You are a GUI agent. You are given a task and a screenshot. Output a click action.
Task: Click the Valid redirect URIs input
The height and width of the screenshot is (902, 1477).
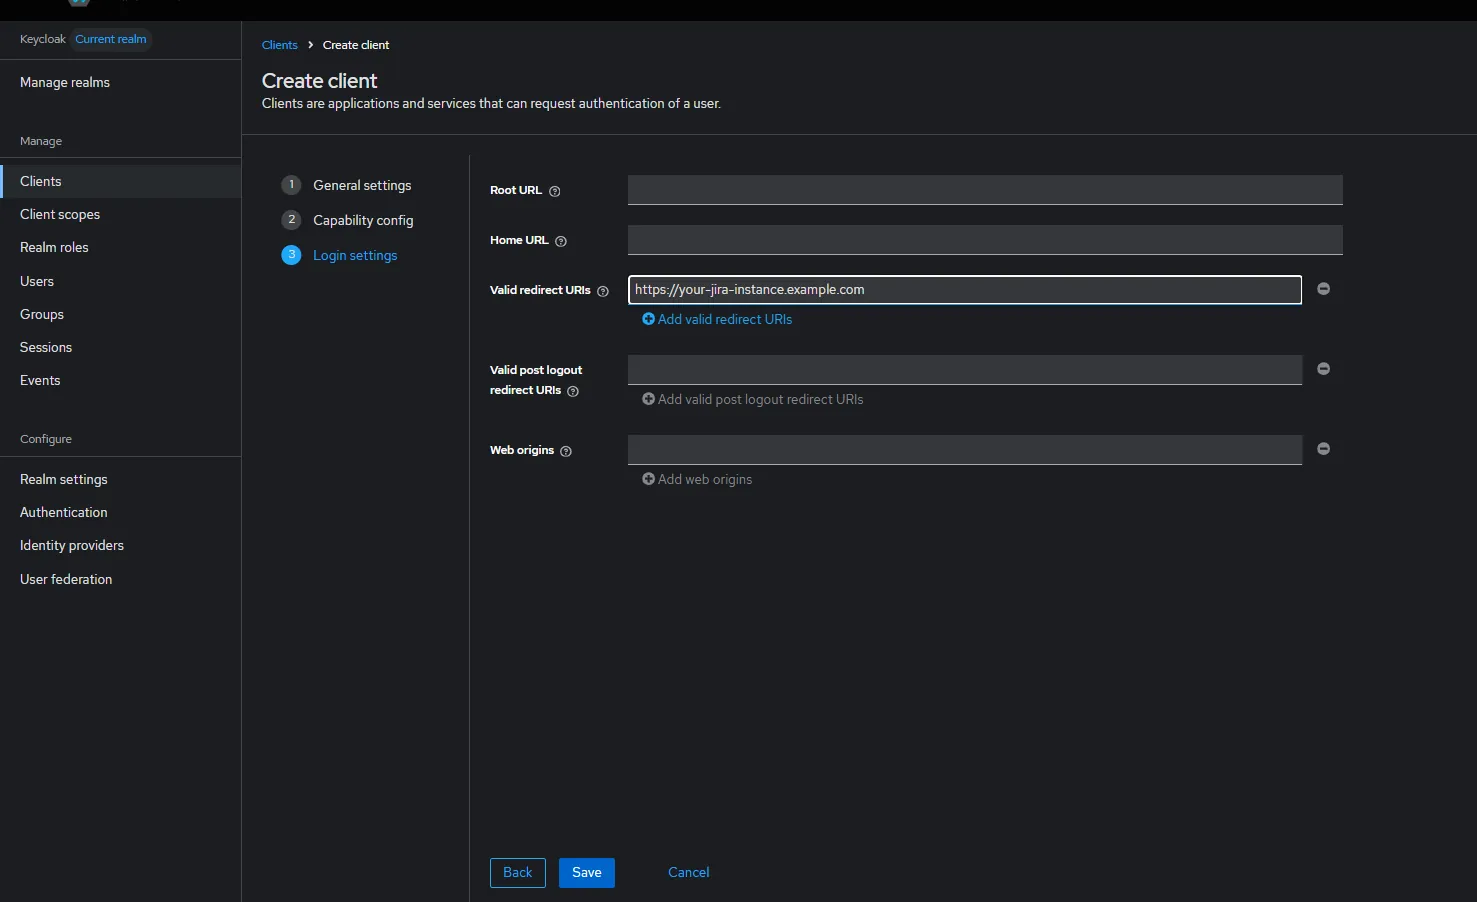point(965,290)
